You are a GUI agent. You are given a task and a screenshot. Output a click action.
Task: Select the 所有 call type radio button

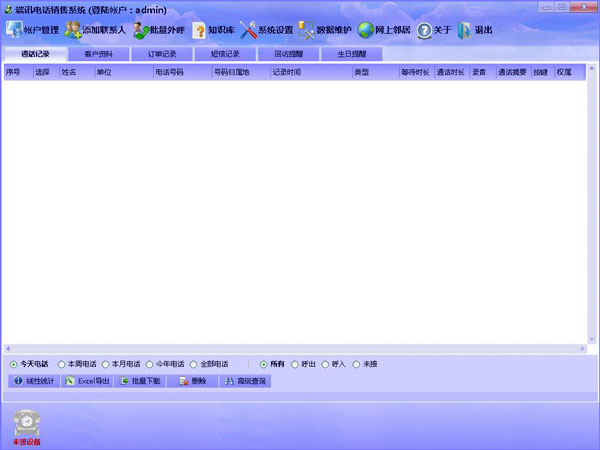[x=263, y=364]
